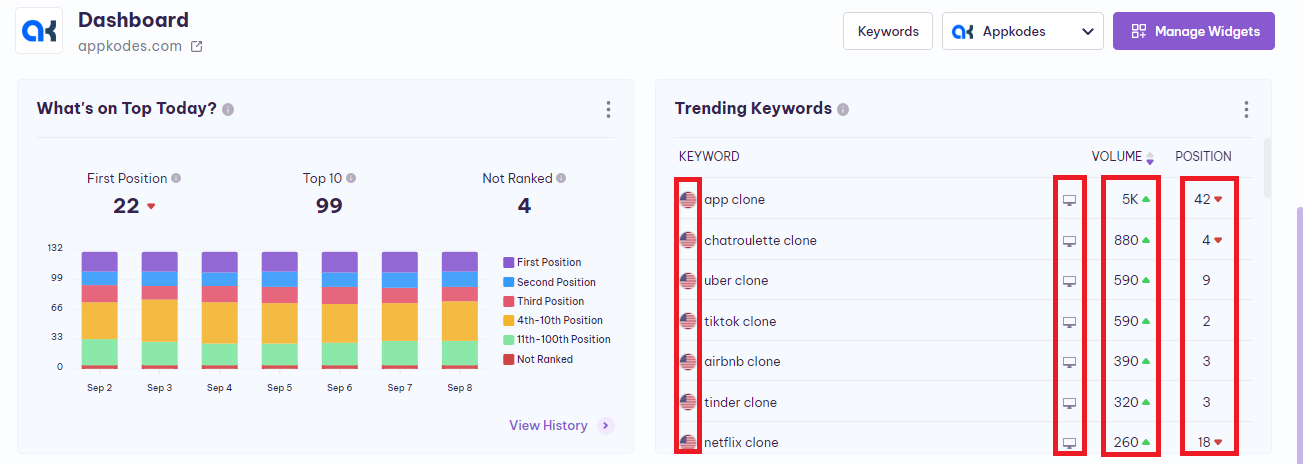The image size is (1304, 465).
Task: Click the Sep 8 stacked bar
Action: tap(460, 310)
